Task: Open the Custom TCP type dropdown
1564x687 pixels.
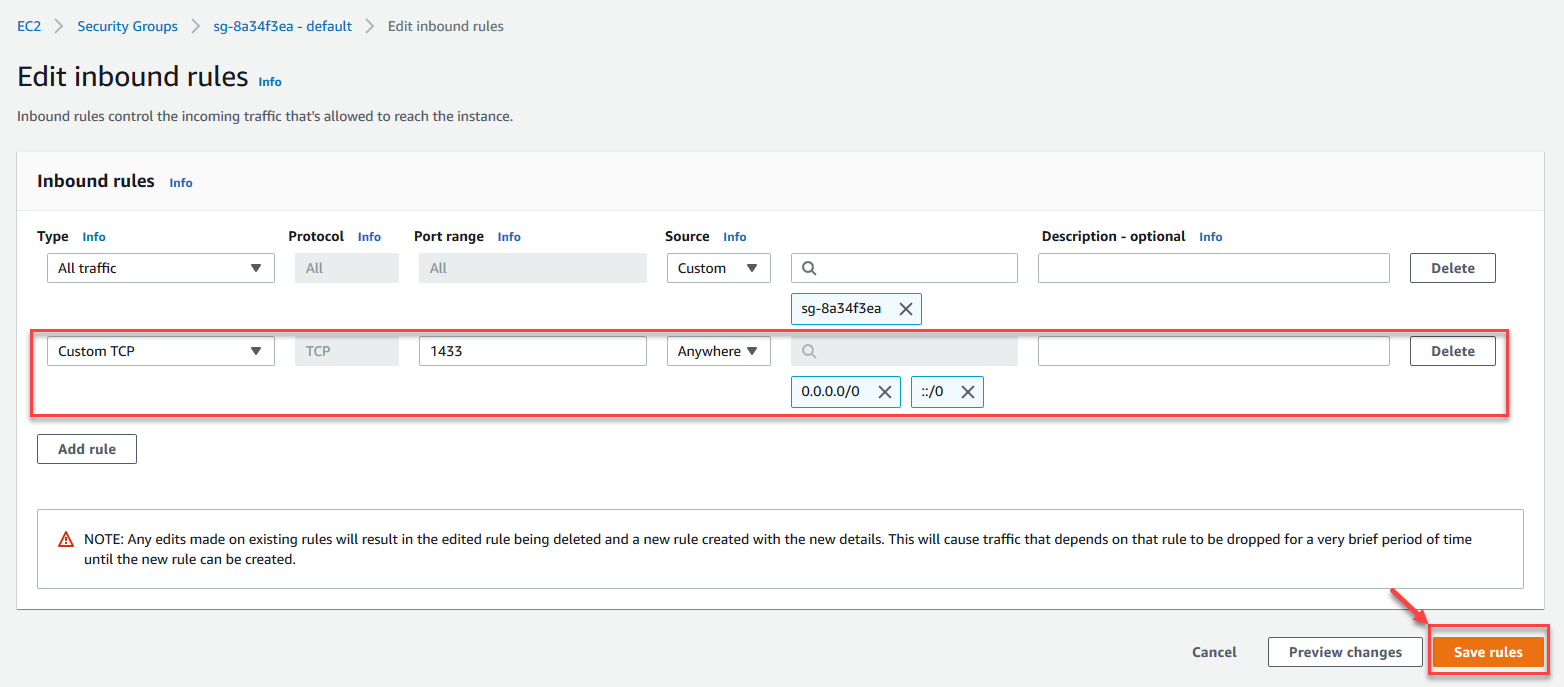Action: point(160,351)
